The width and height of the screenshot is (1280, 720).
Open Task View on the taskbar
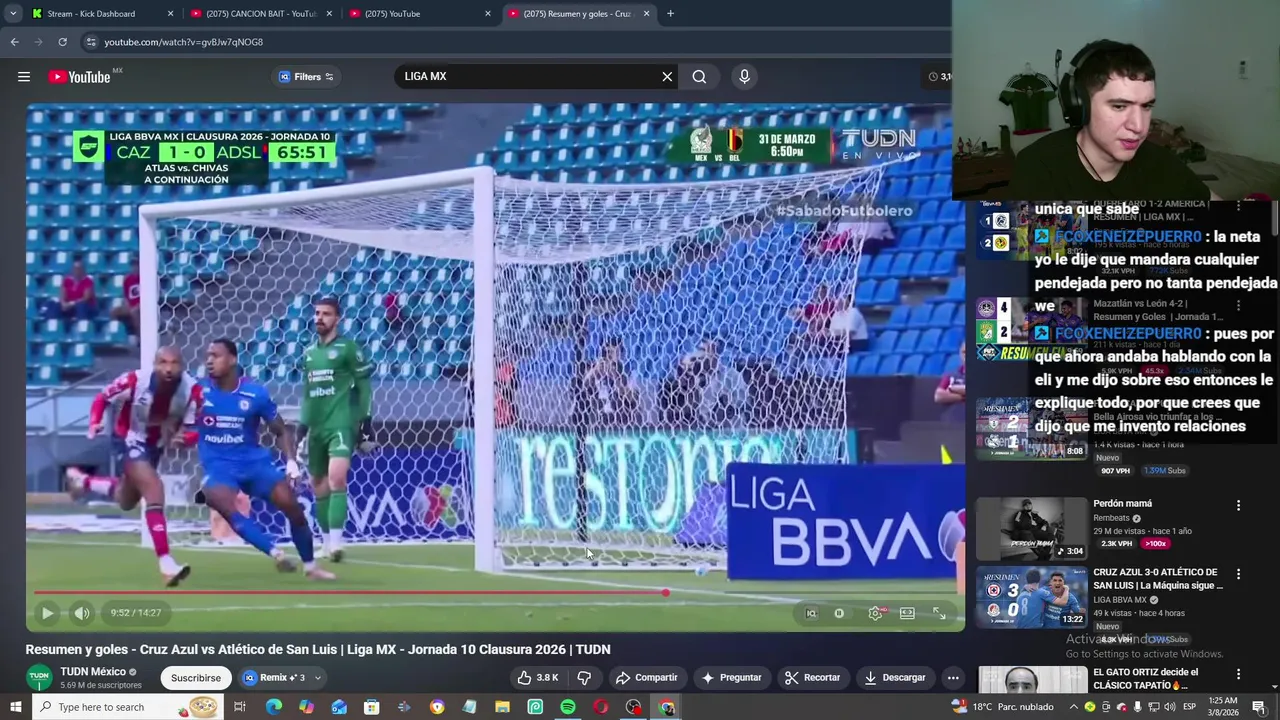tap(240, 707)
